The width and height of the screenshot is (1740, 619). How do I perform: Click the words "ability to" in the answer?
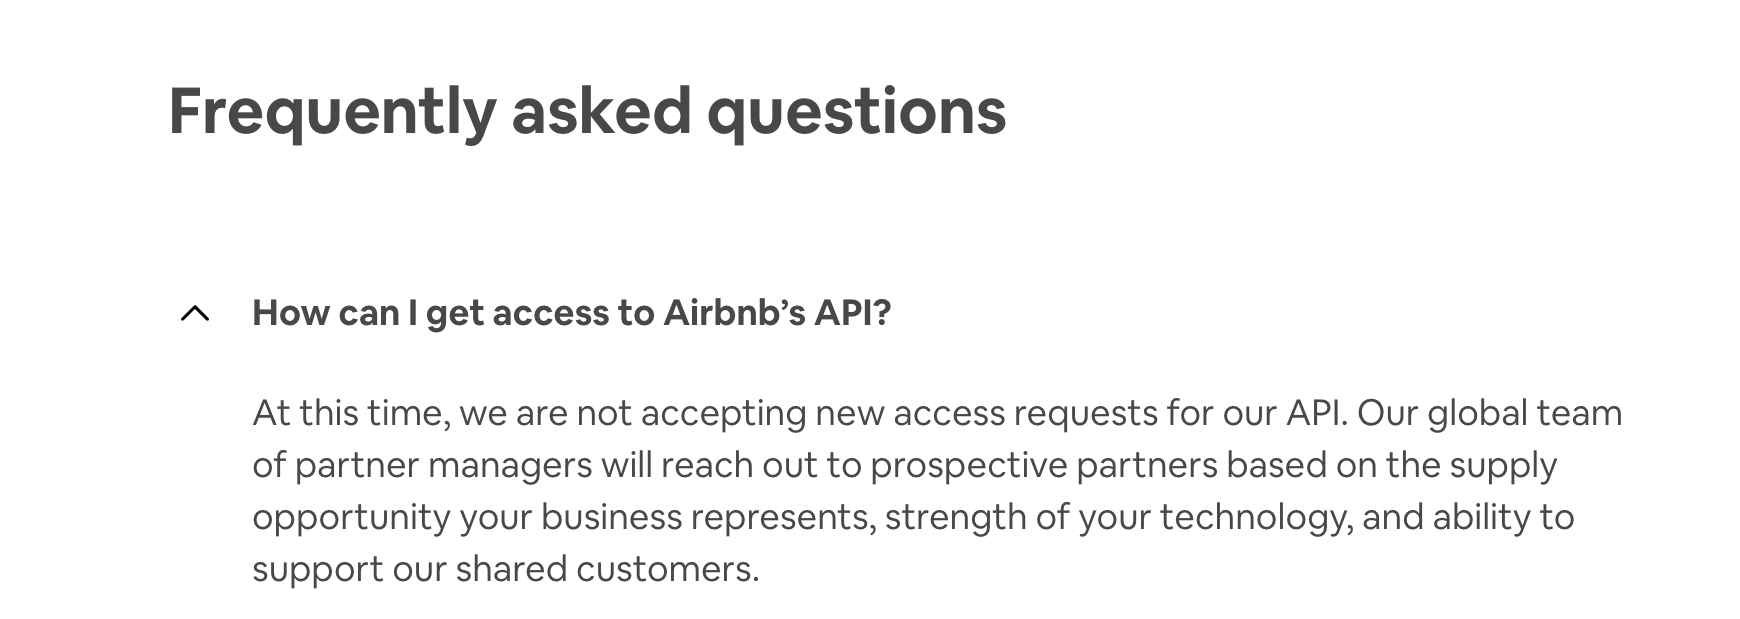point(1504,517)
